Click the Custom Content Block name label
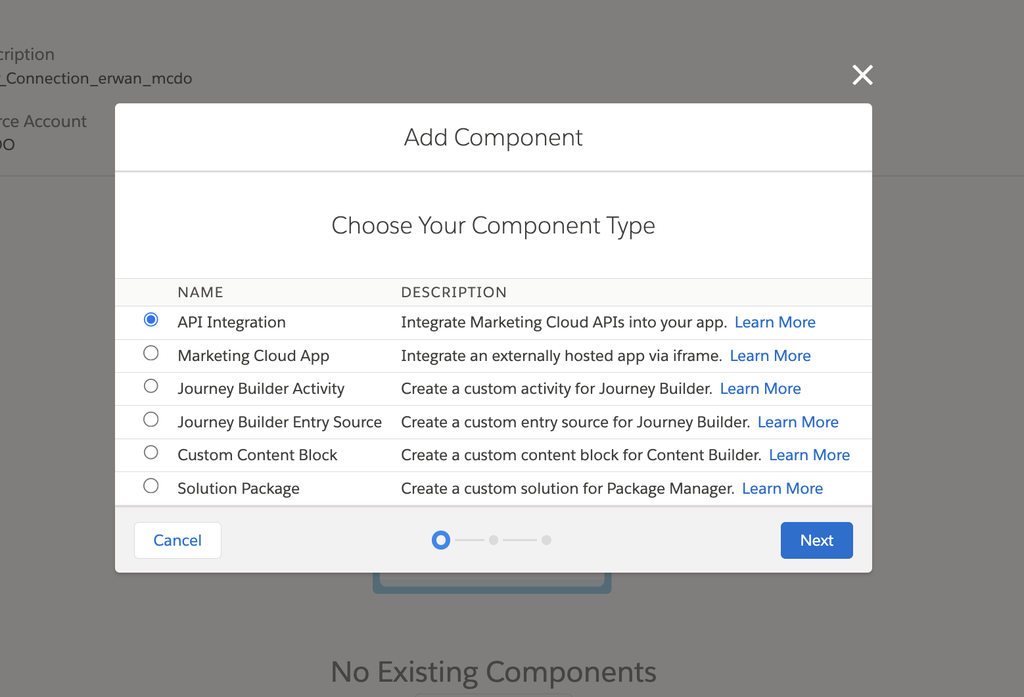 point(257,455)
